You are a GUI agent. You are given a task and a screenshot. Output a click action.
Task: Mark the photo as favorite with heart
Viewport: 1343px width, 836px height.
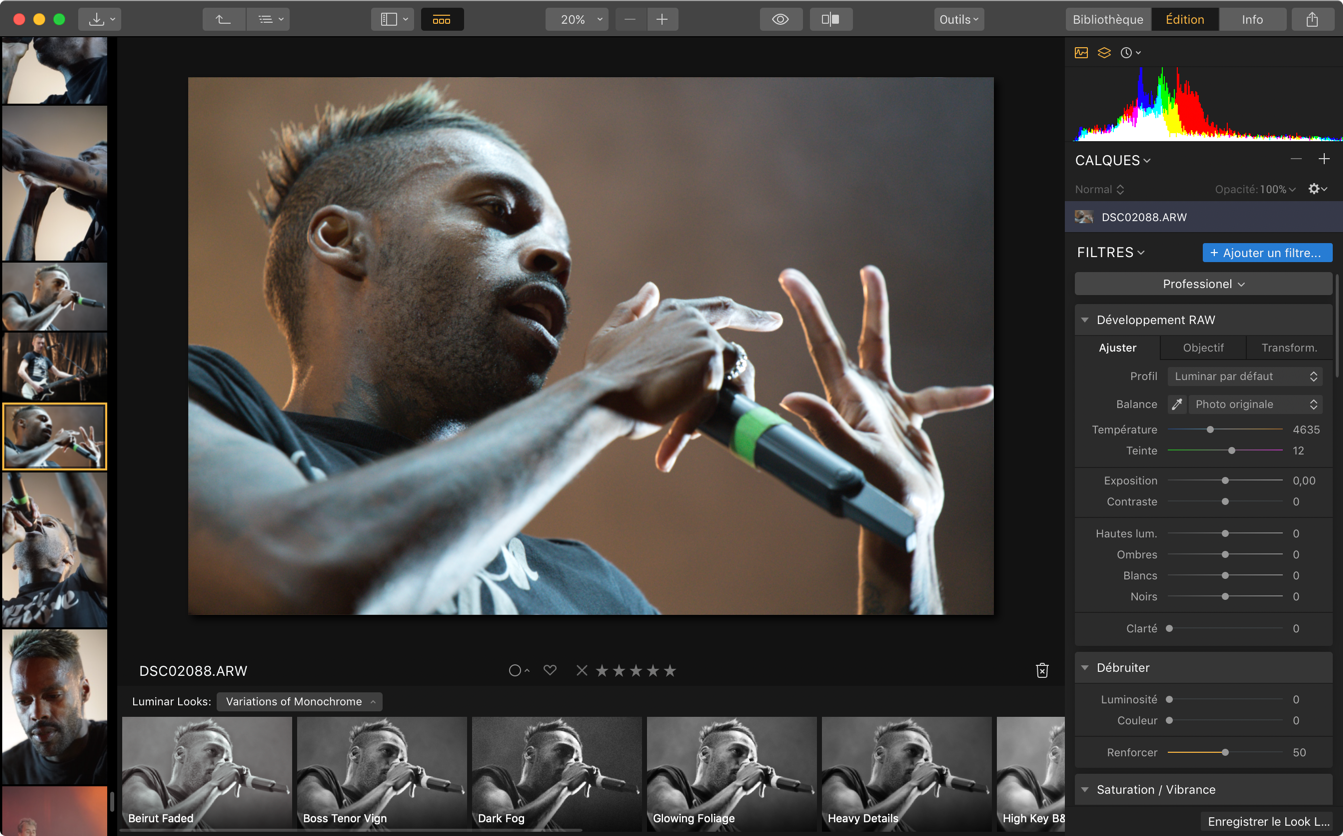pyautogui.click(x=550, y=671)
